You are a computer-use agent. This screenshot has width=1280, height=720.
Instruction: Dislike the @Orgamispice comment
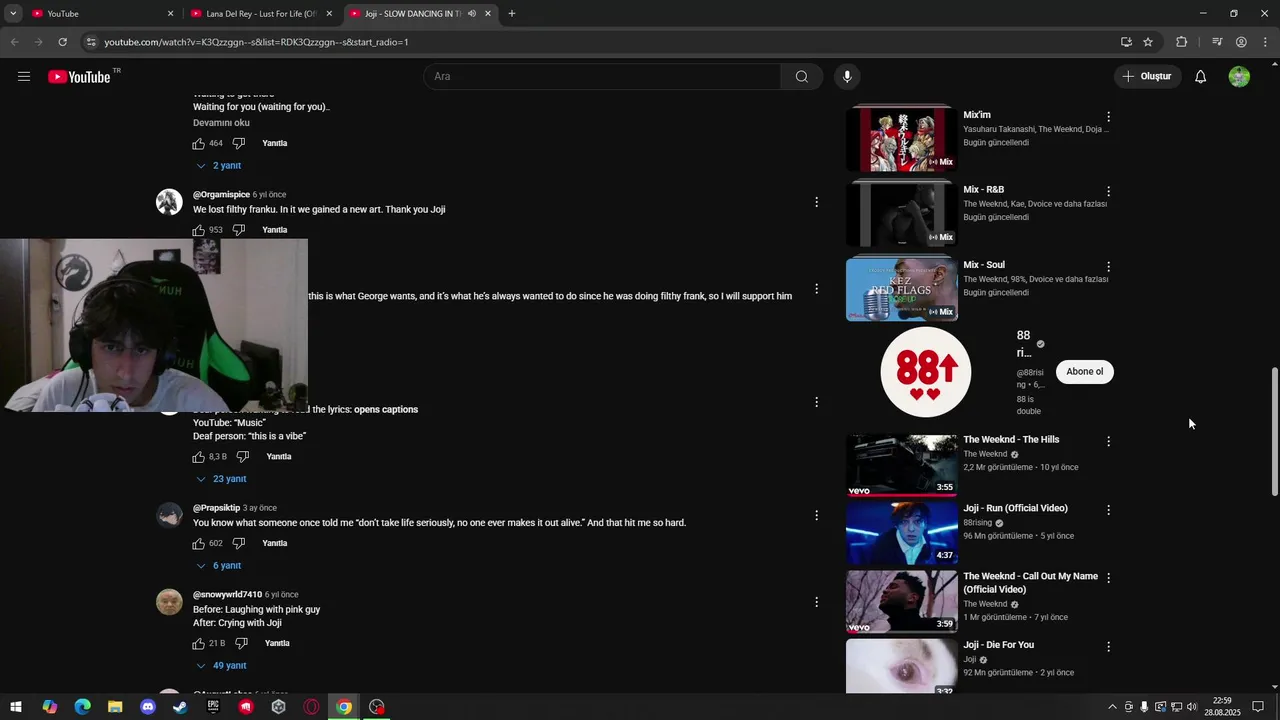click(x=238, y=230)
